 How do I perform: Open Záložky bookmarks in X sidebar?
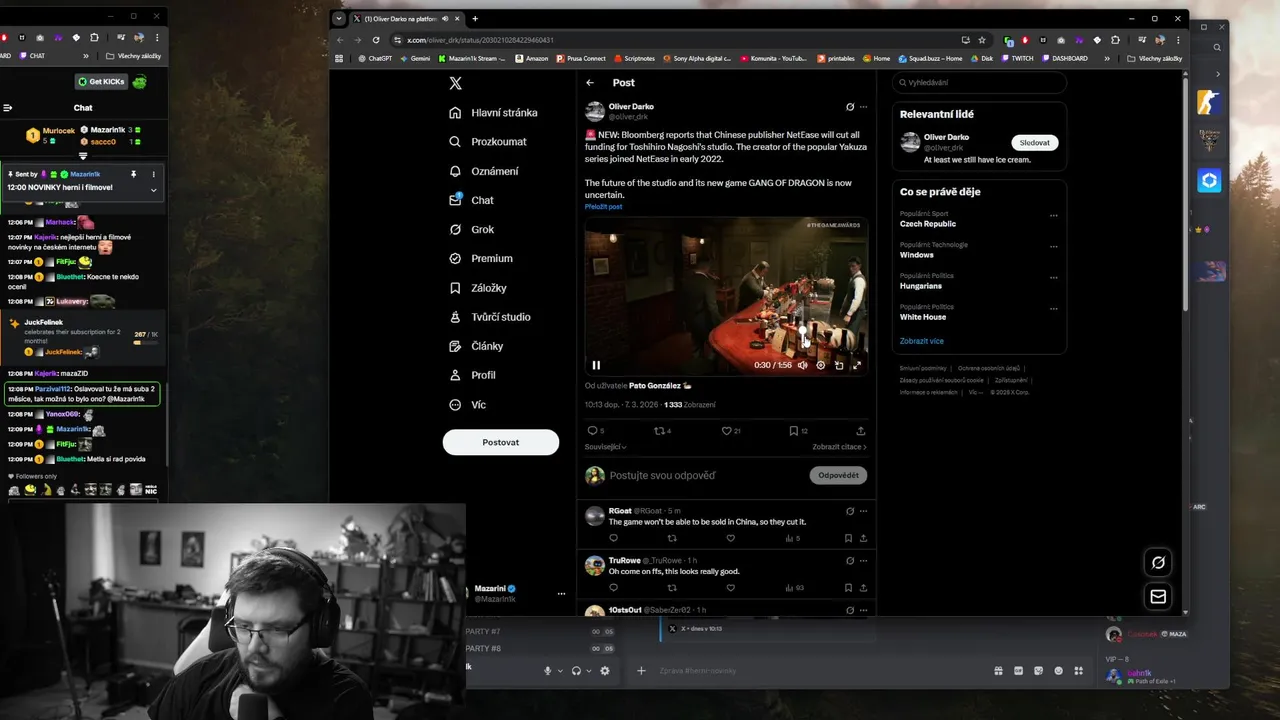[478, 288]
